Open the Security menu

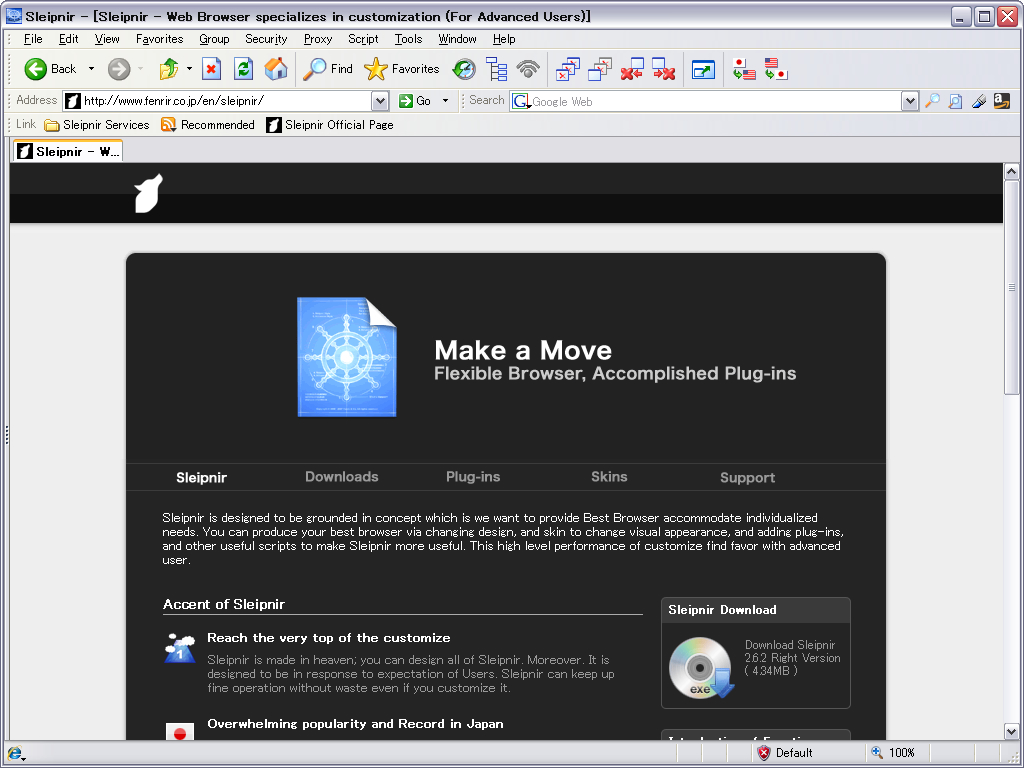click(x=266, y=39)
